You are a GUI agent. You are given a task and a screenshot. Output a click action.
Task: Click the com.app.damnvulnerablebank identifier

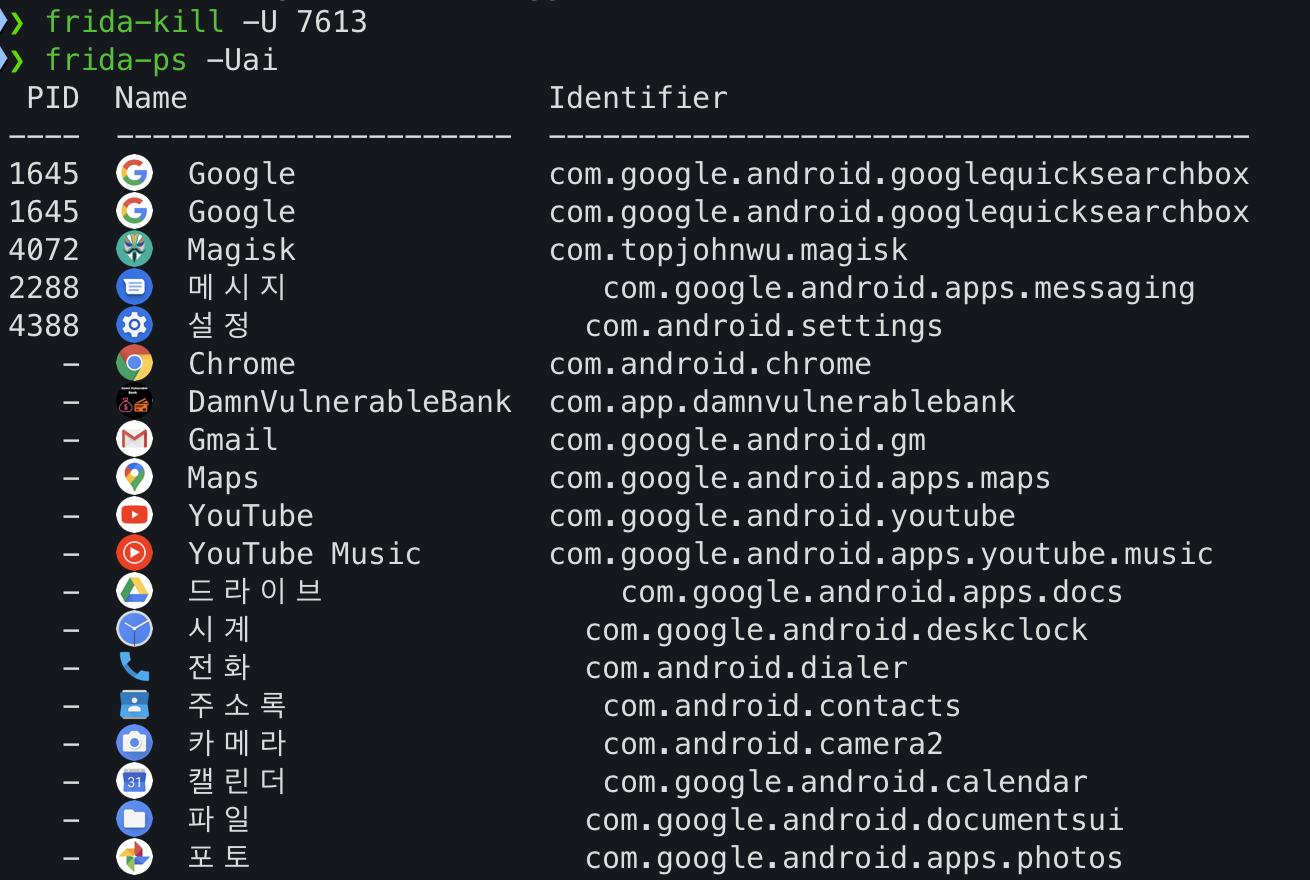point(782,402)
